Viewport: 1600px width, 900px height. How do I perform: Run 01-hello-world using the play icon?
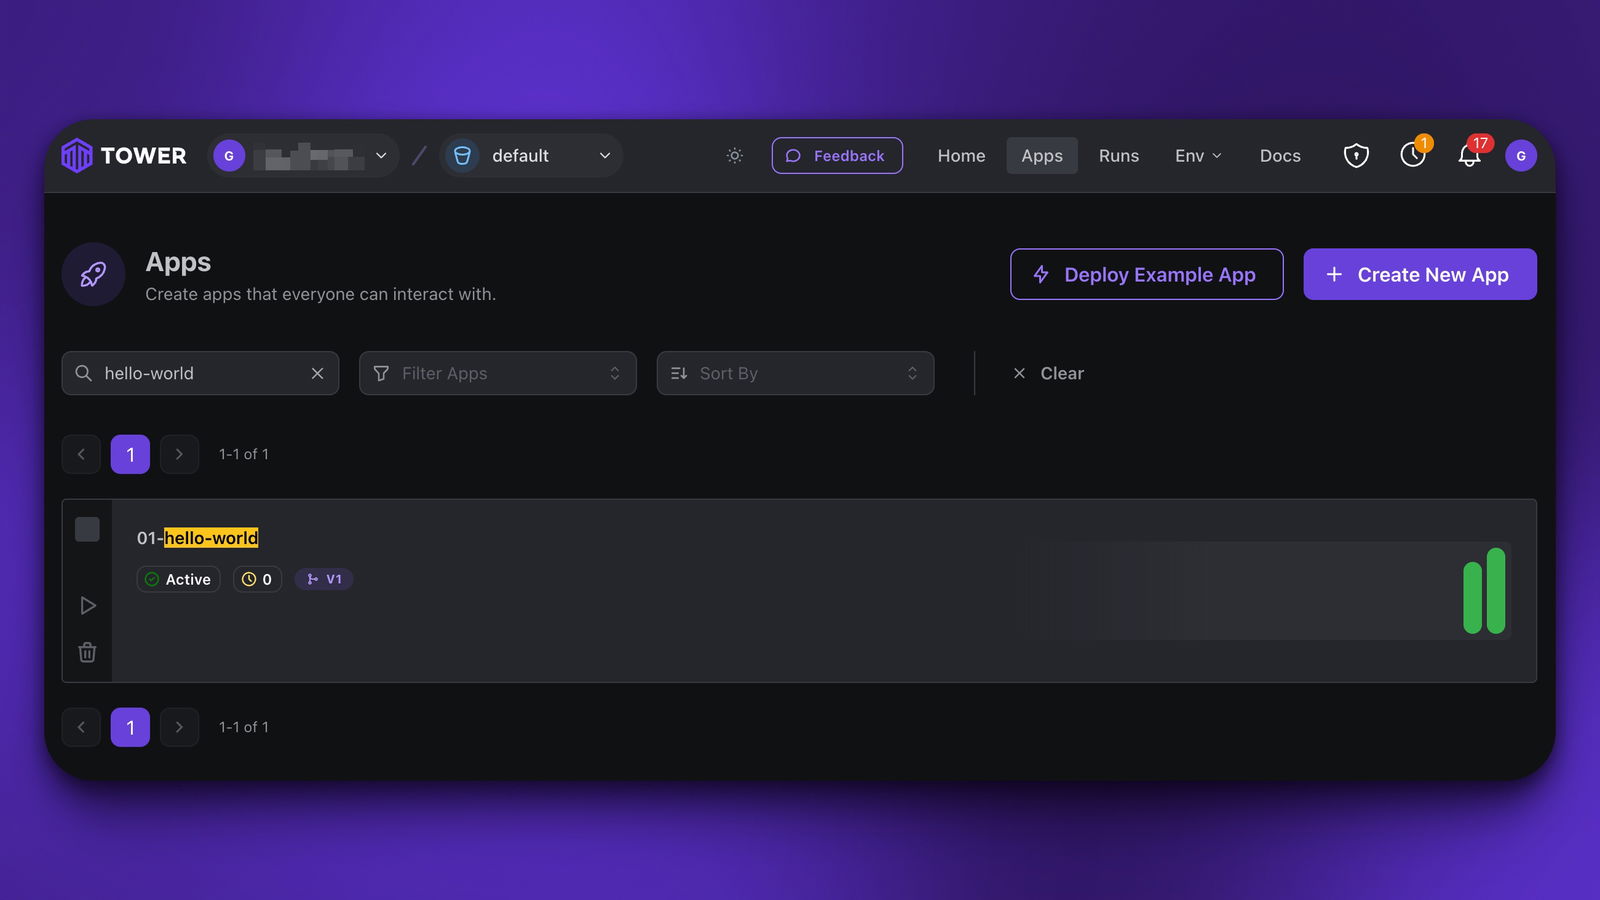87,605
